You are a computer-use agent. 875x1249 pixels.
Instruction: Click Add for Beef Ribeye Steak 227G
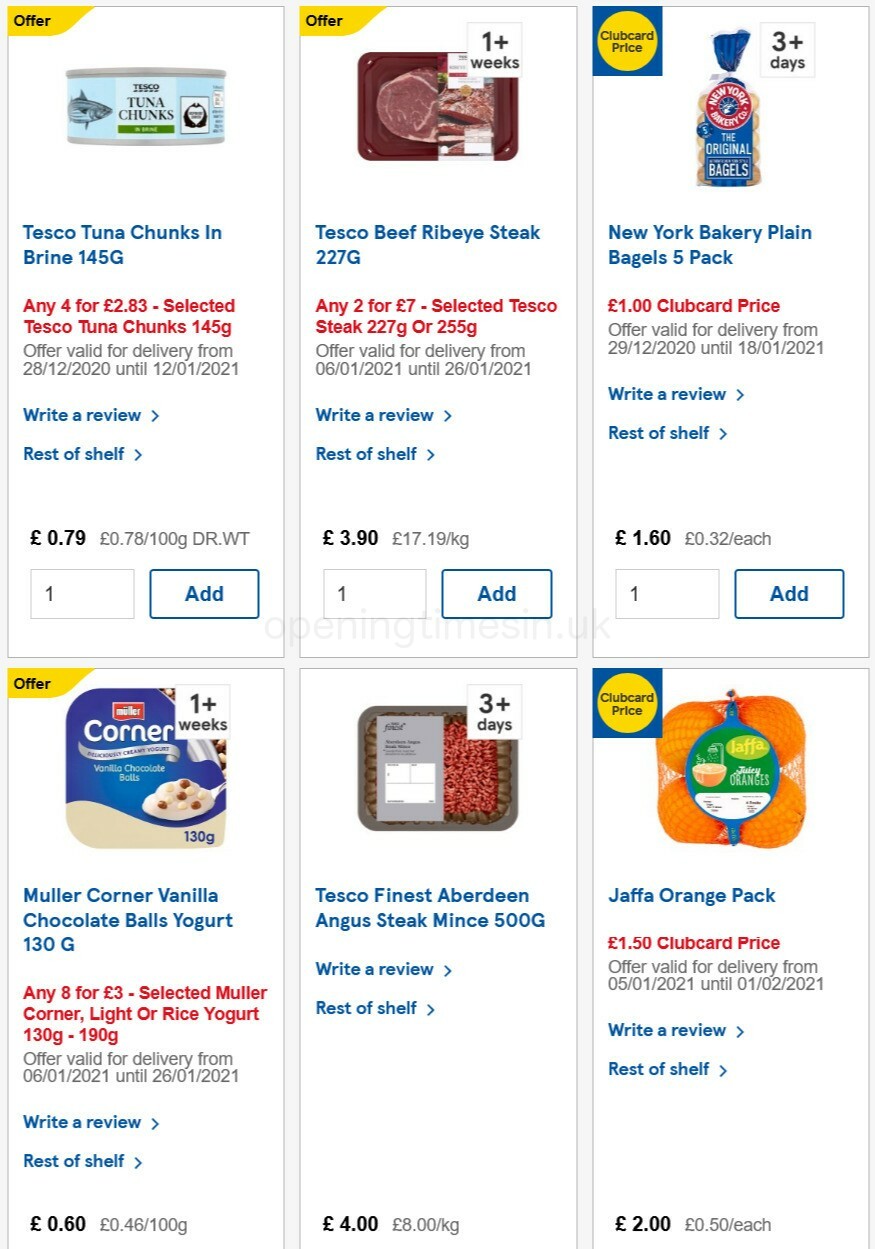coord(497,593)
